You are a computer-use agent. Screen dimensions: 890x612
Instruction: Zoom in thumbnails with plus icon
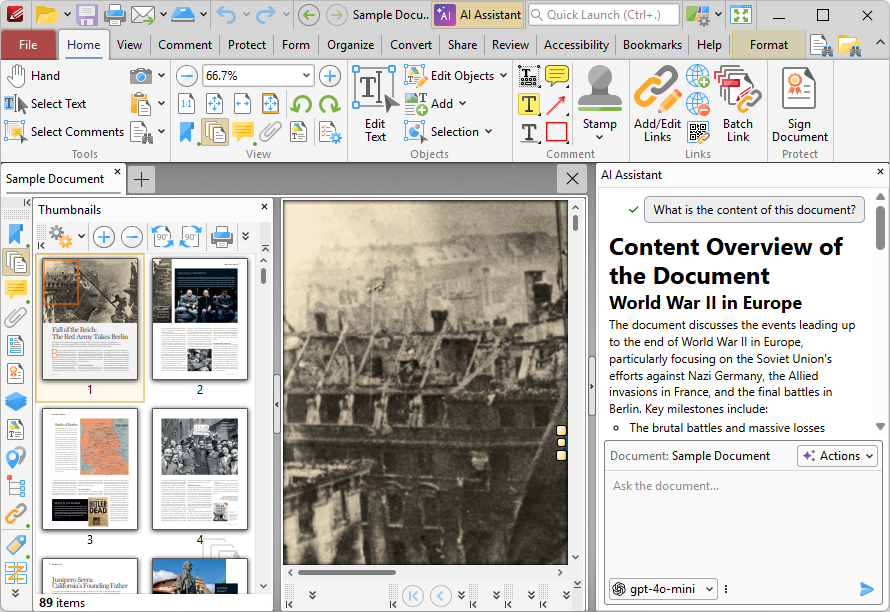pyautogui.click(x=103, y=237)
